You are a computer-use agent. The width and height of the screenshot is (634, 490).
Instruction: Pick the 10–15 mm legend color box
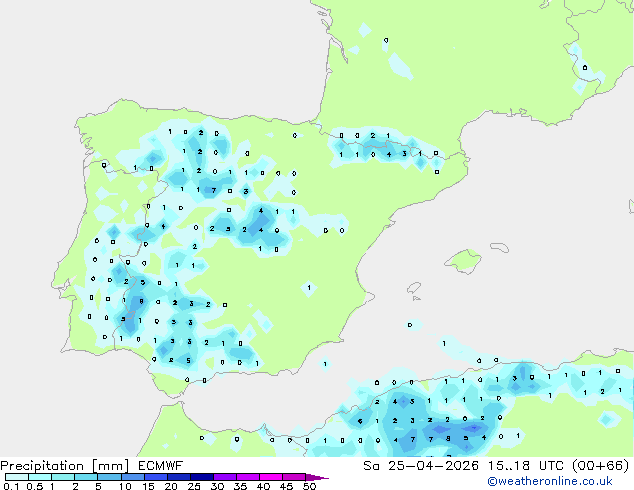132,477
